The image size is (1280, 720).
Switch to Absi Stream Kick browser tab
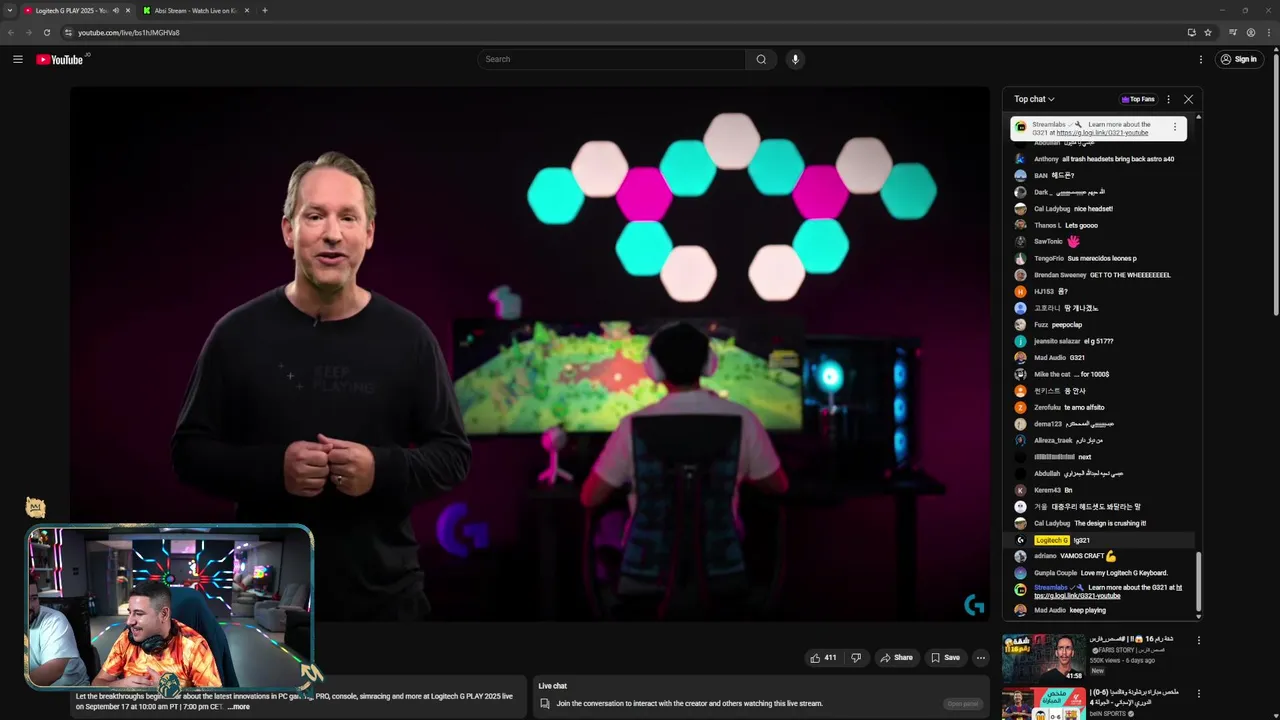[x=195, y=10]
